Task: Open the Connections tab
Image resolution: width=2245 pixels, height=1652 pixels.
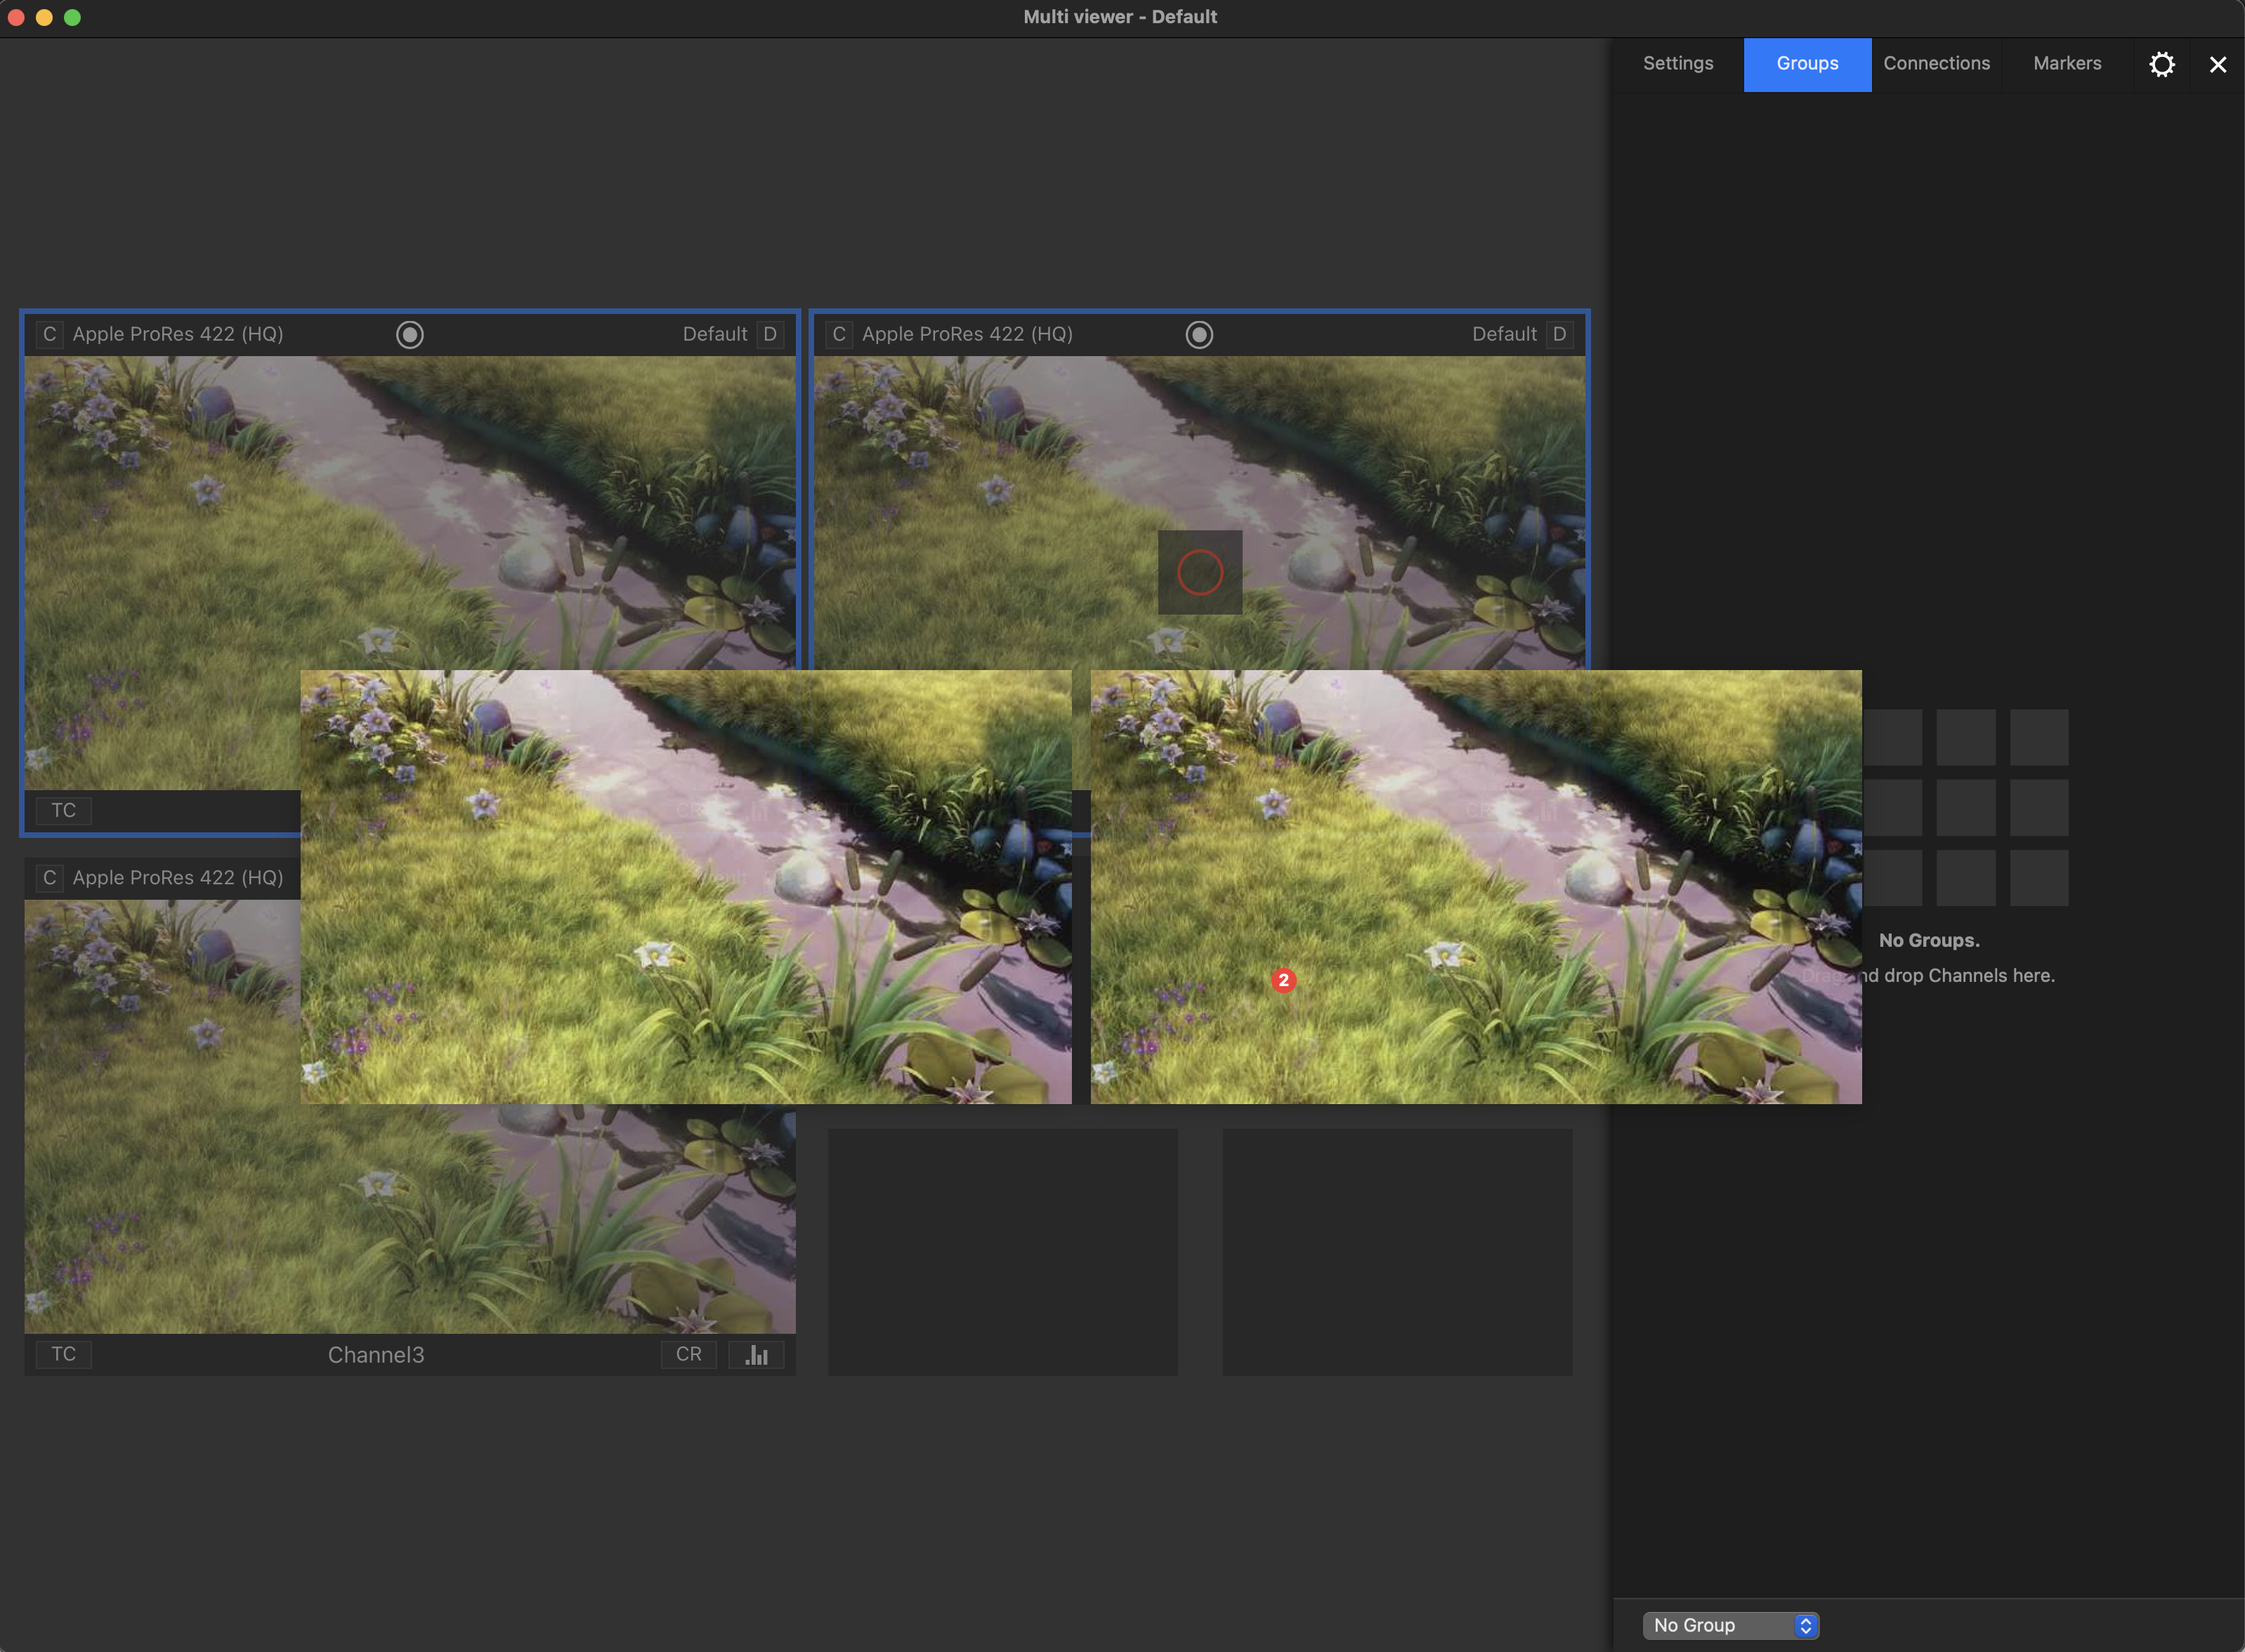Action: [1937, 64]
